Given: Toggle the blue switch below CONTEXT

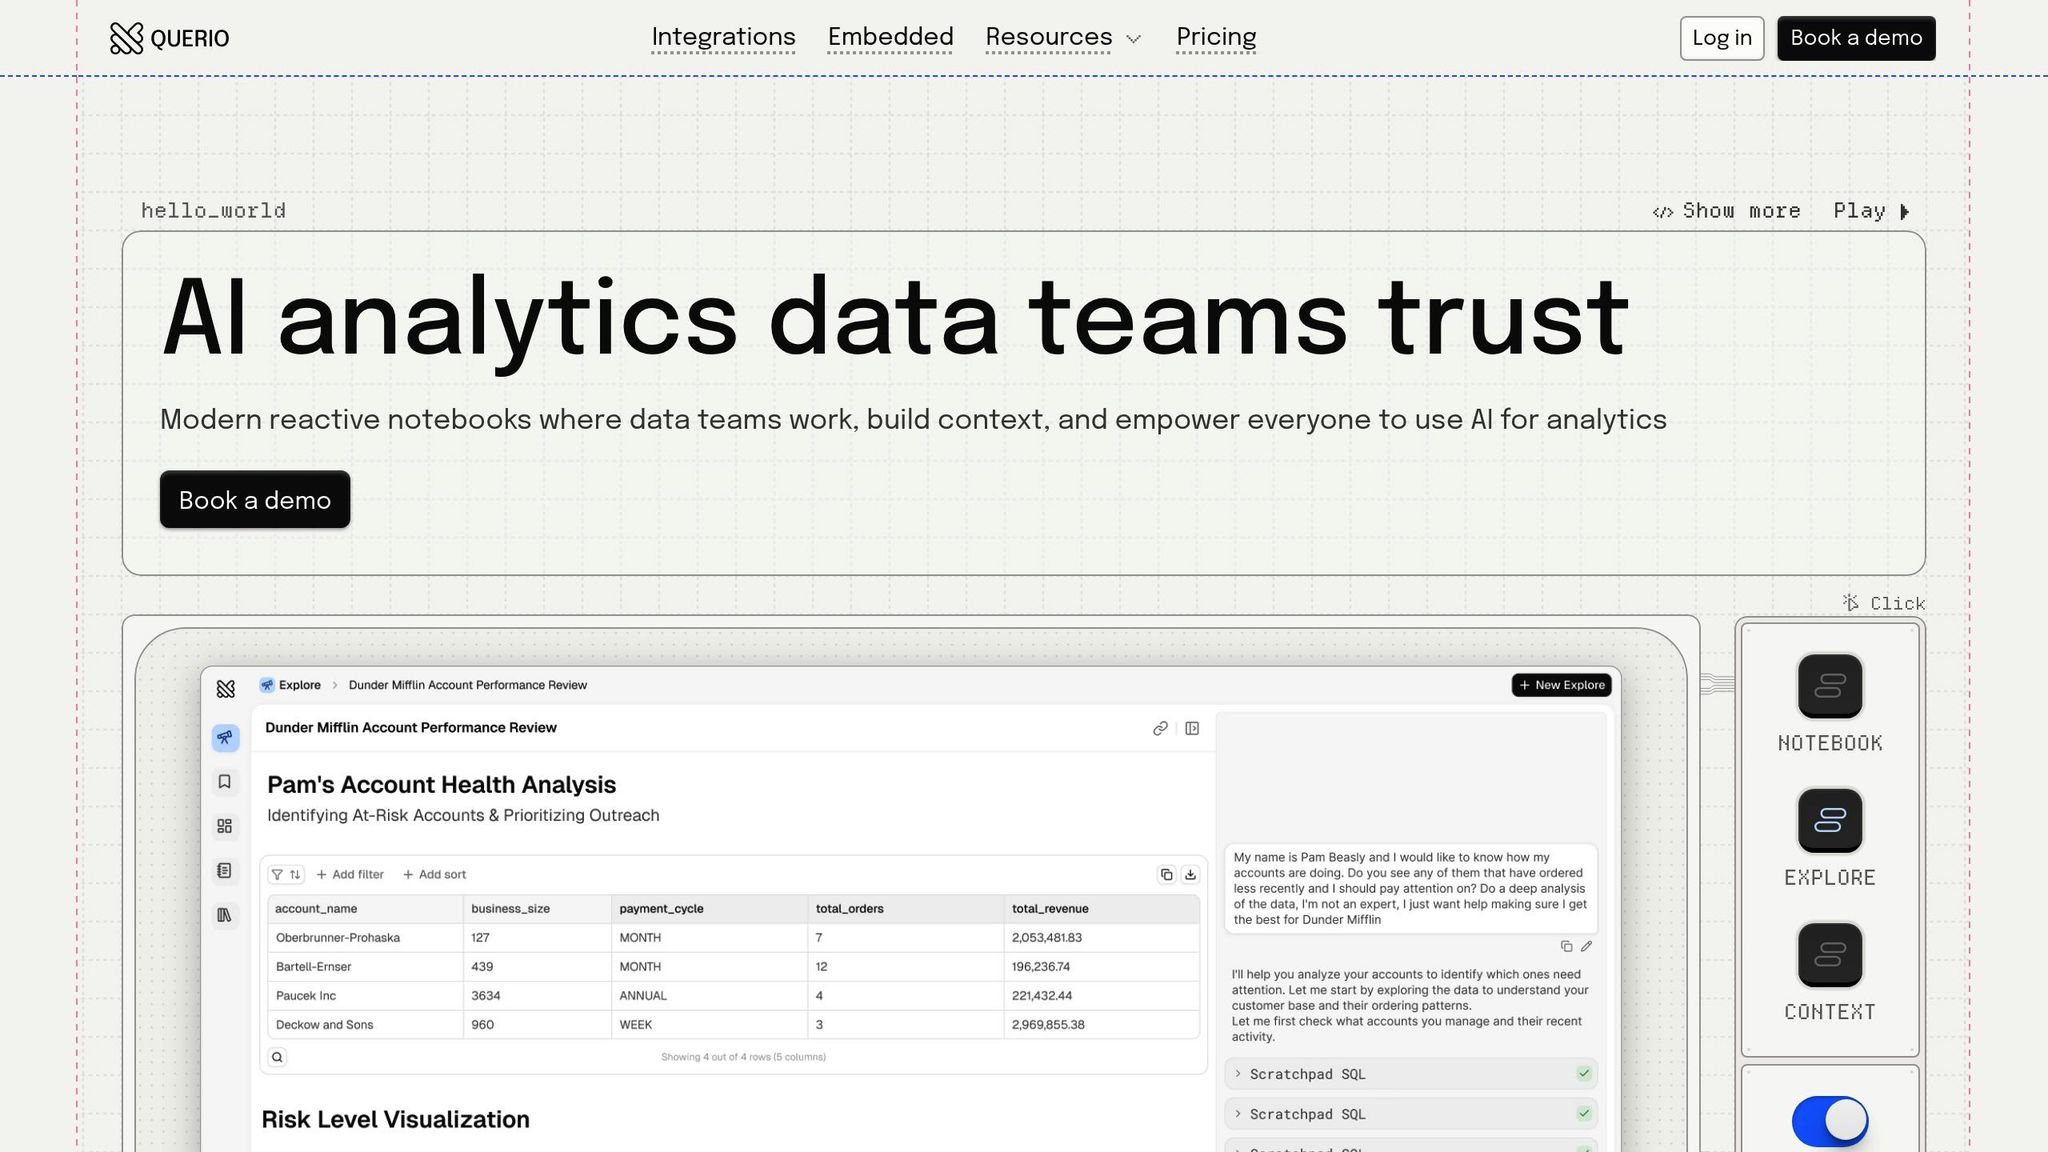Looking at the screenshot, I should pos(1829,1121).
